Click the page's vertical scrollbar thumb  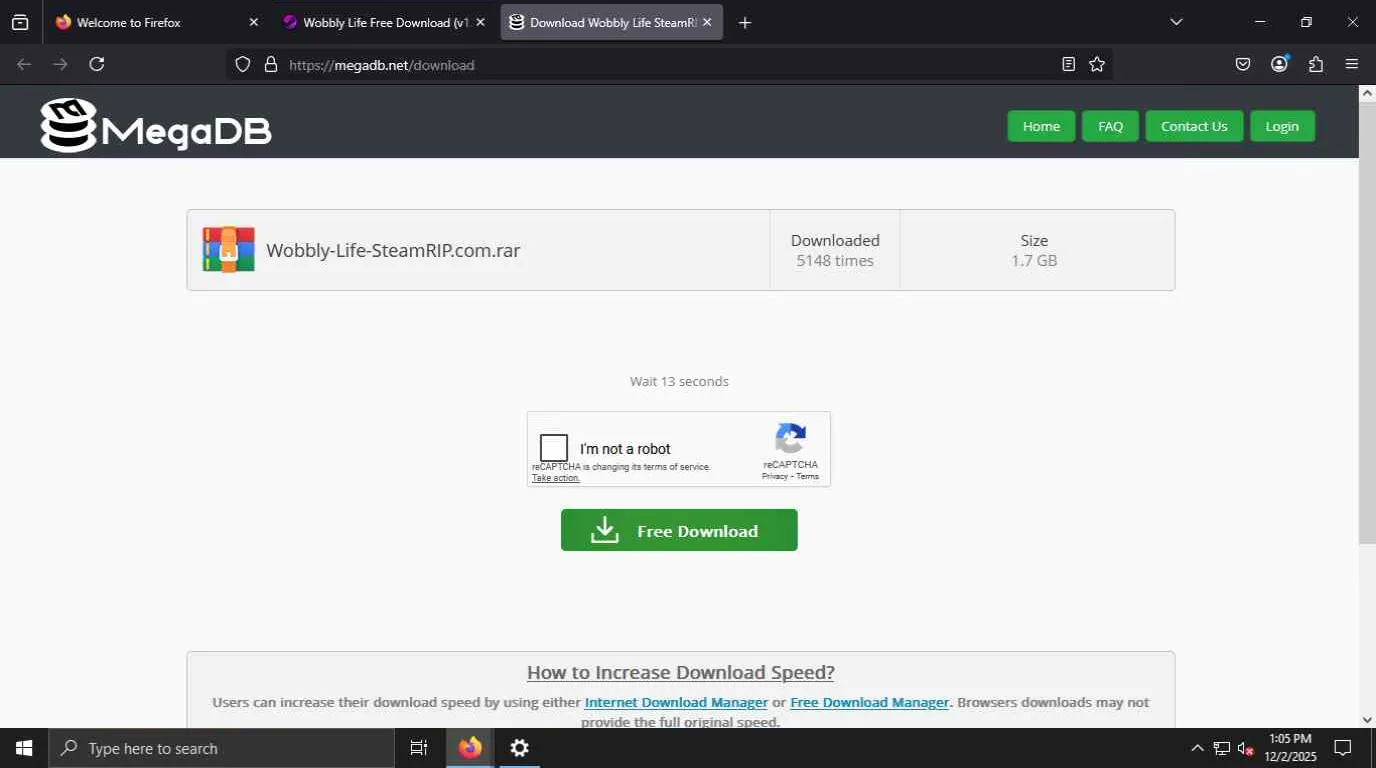click(1367, 322)
